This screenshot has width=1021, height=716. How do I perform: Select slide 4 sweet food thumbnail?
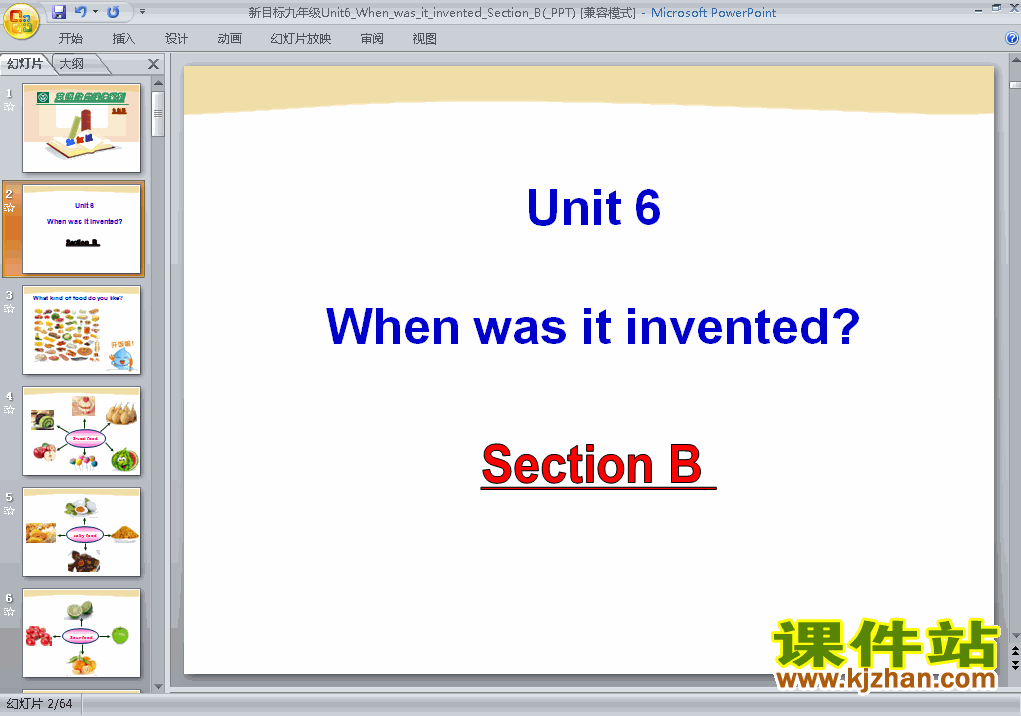(81, 431)
